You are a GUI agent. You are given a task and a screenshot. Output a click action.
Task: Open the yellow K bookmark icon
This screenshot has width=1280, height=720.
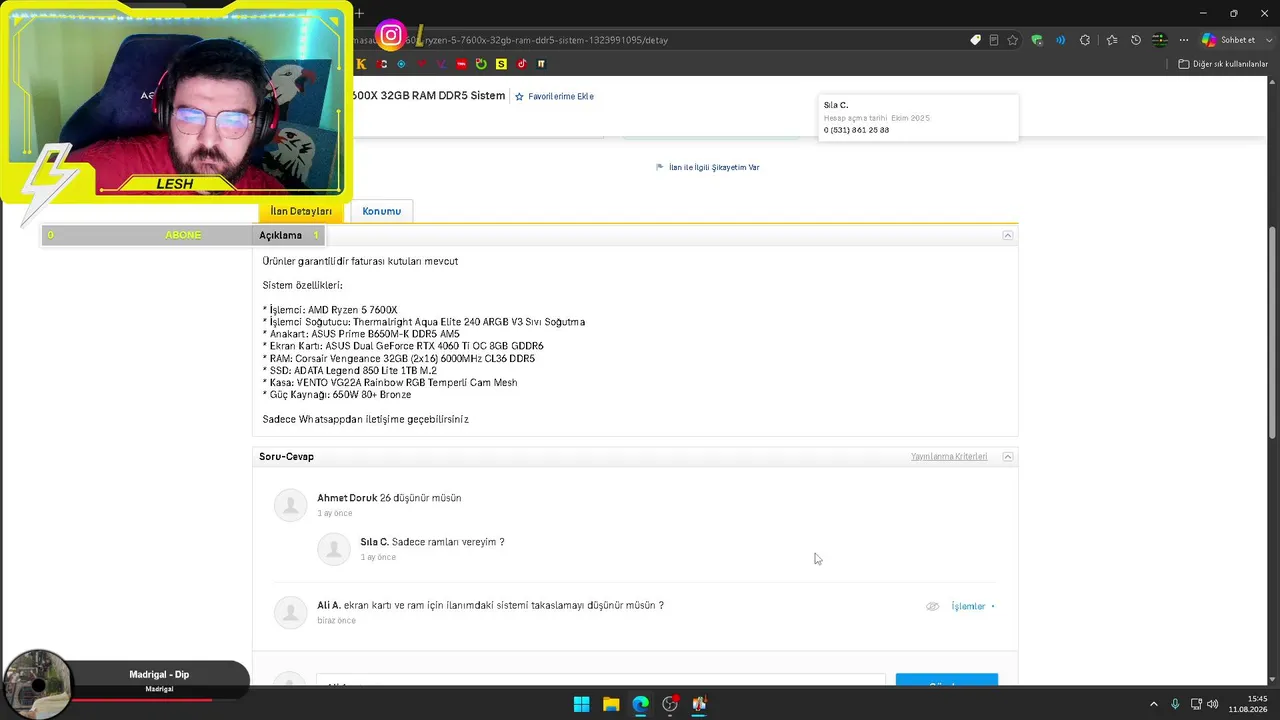(x=361, y=64)
